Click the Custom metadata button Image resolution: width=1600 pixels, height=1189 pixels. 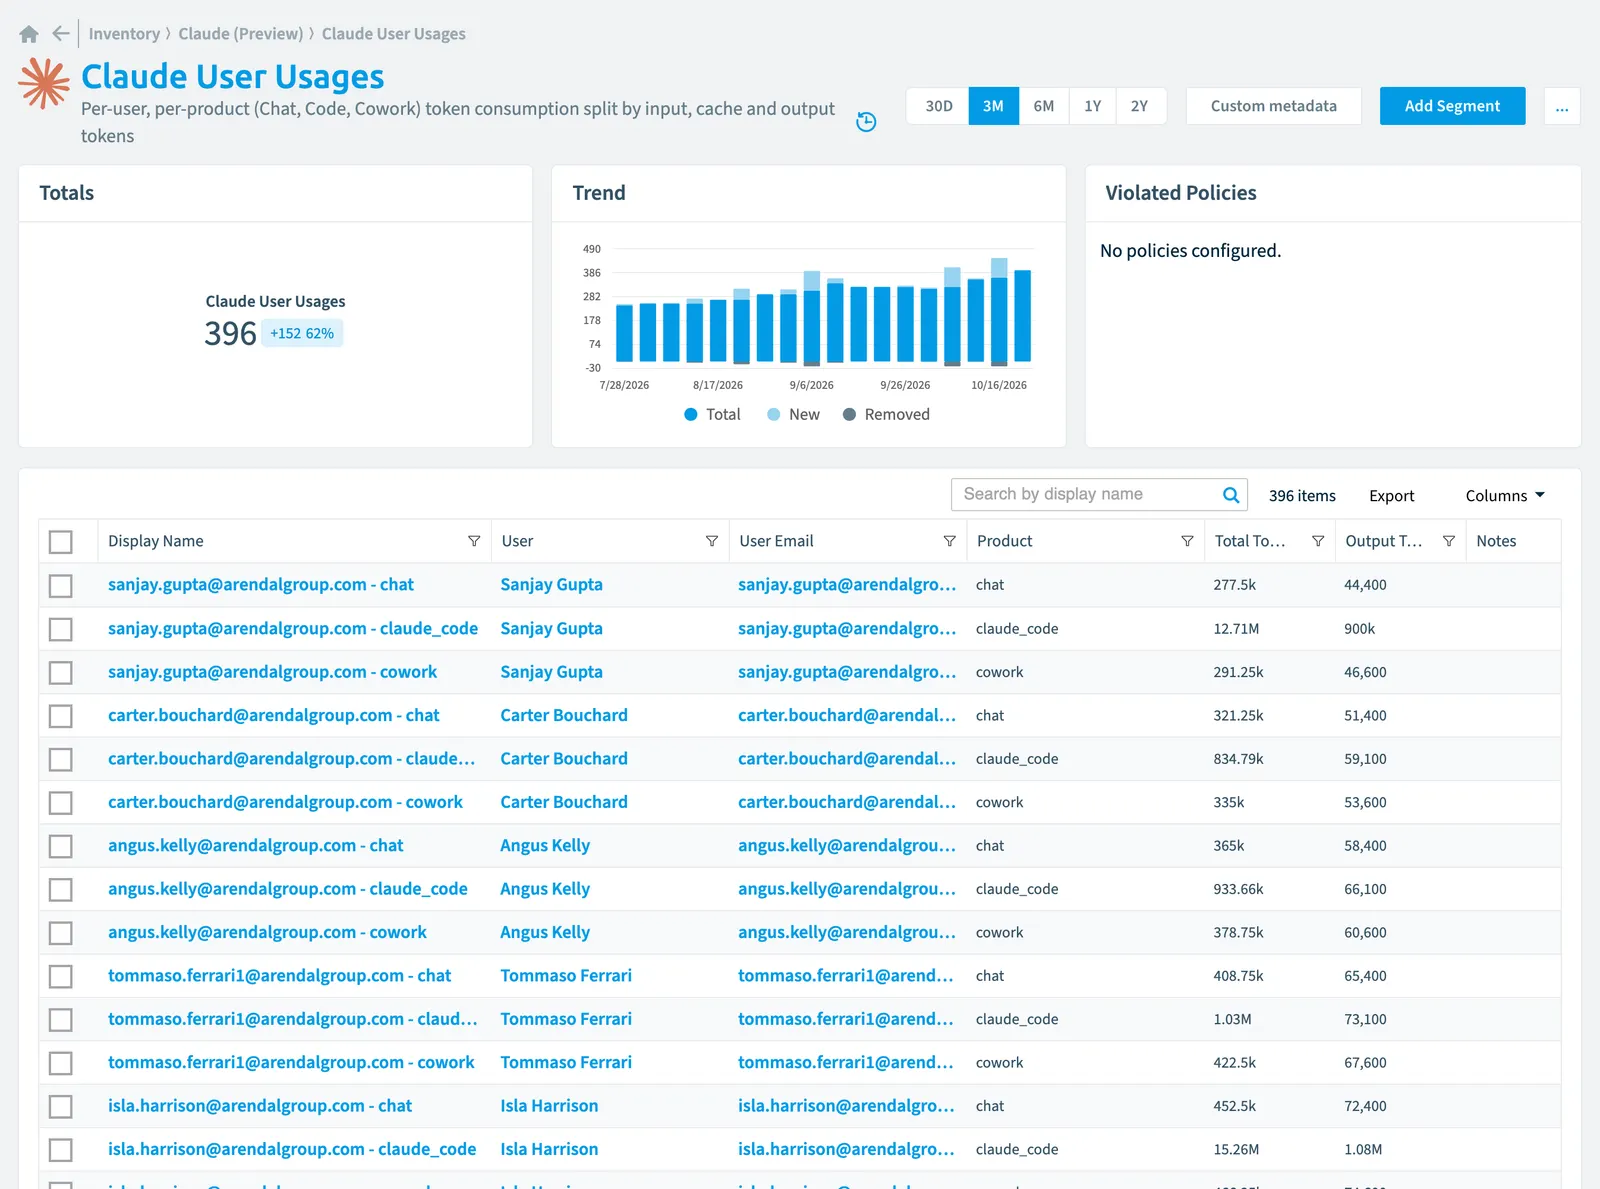click(x=1273, y=106)
